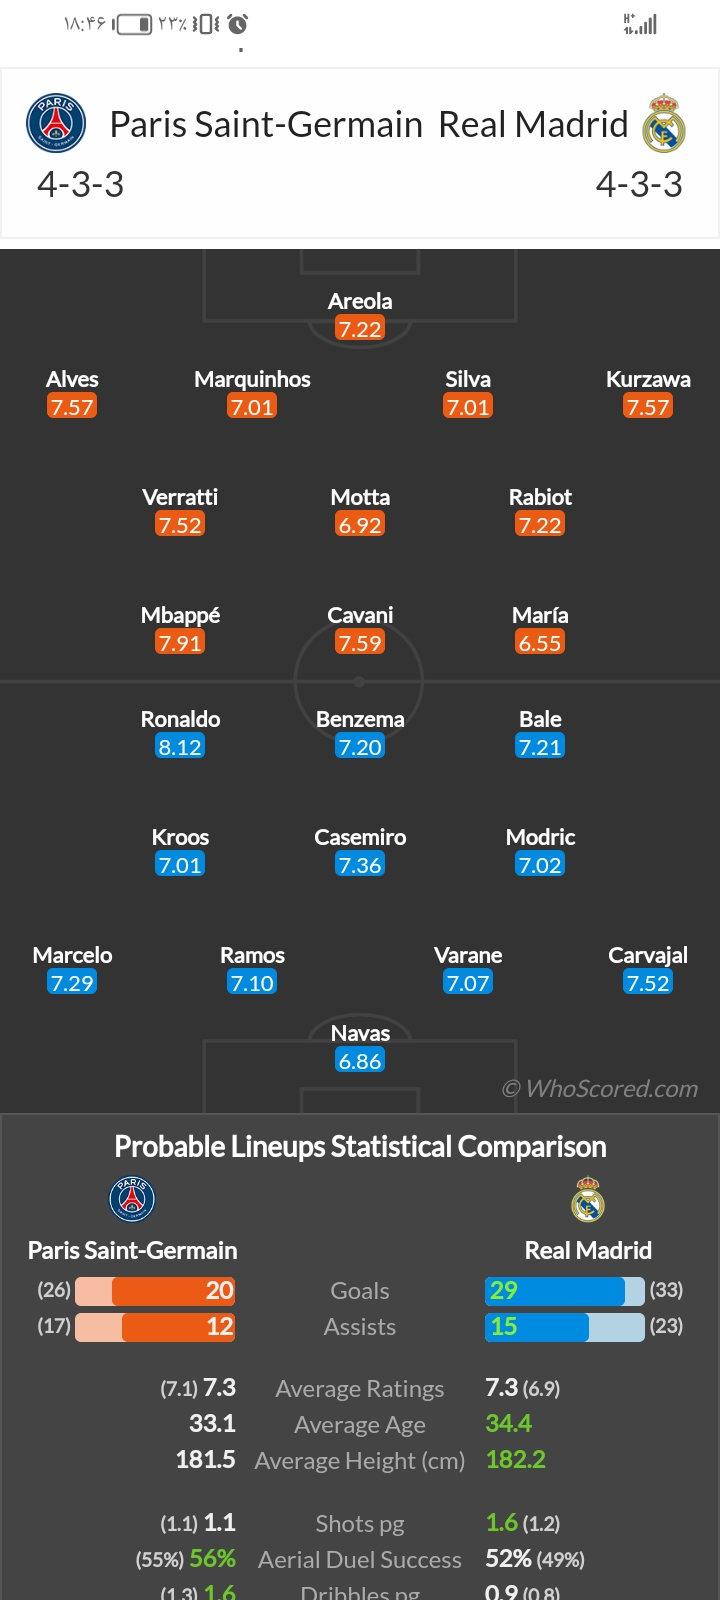Image resolution: width=720 pixels, height=1600 pixels.
Task: Select player Marcelo on the pitch
Action: tap(72, 955)
